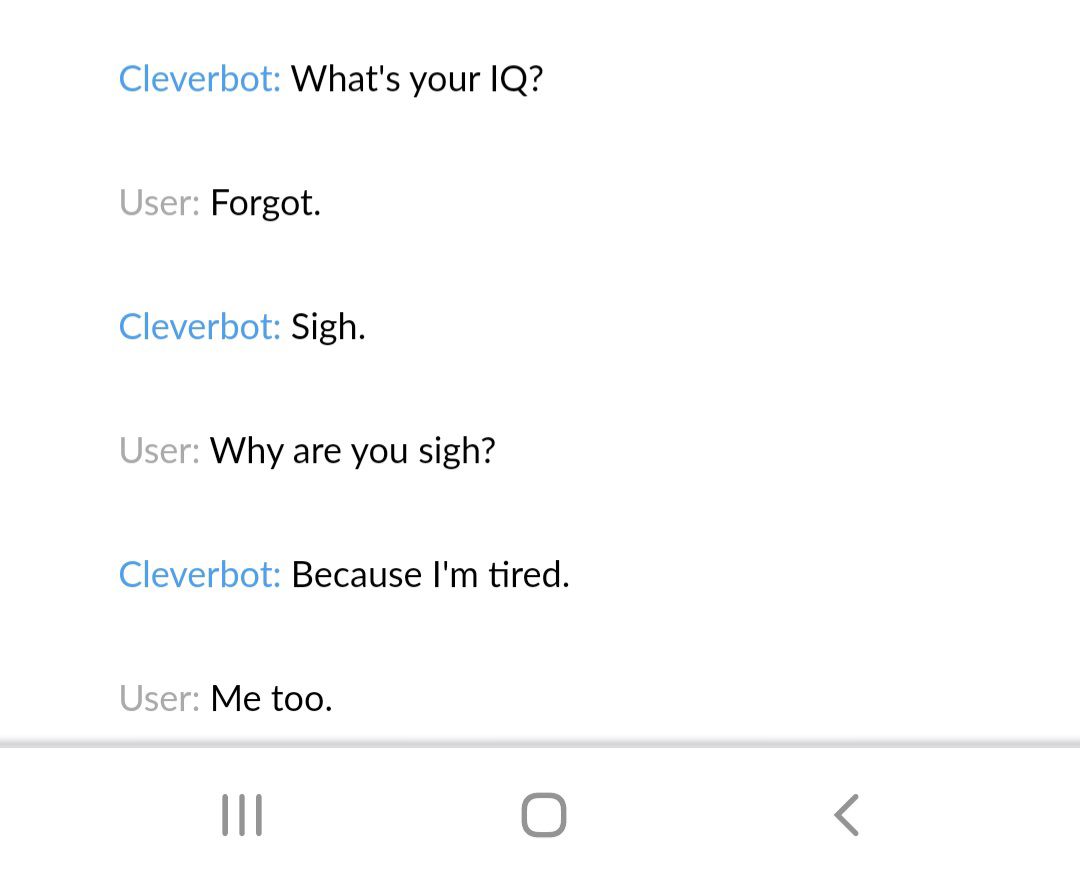Tap the "Me too." message text

271,699
